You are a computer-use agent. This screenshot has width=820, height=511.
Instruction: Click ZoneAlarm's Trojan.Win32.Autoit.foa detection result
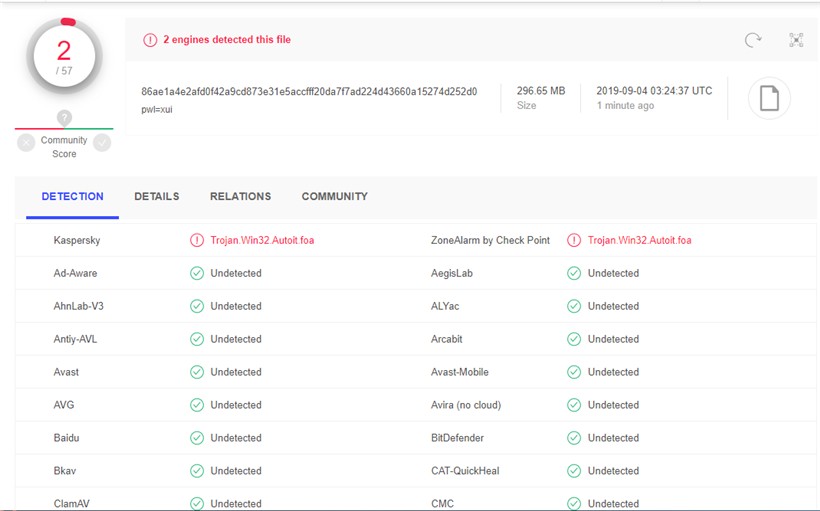point(639,240)
